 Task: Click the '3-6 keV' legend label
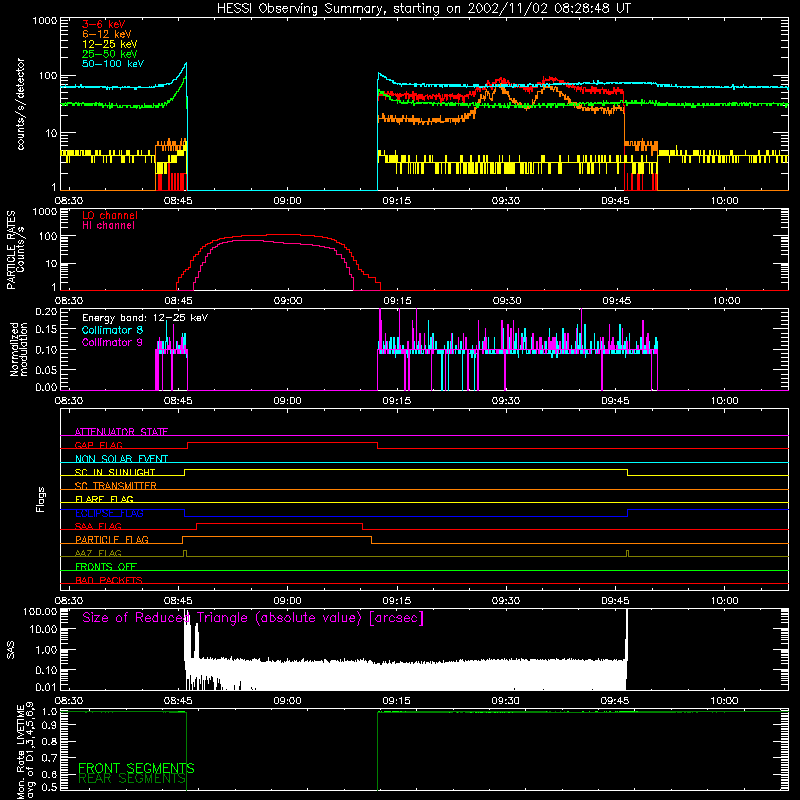(x=104, y=24)
